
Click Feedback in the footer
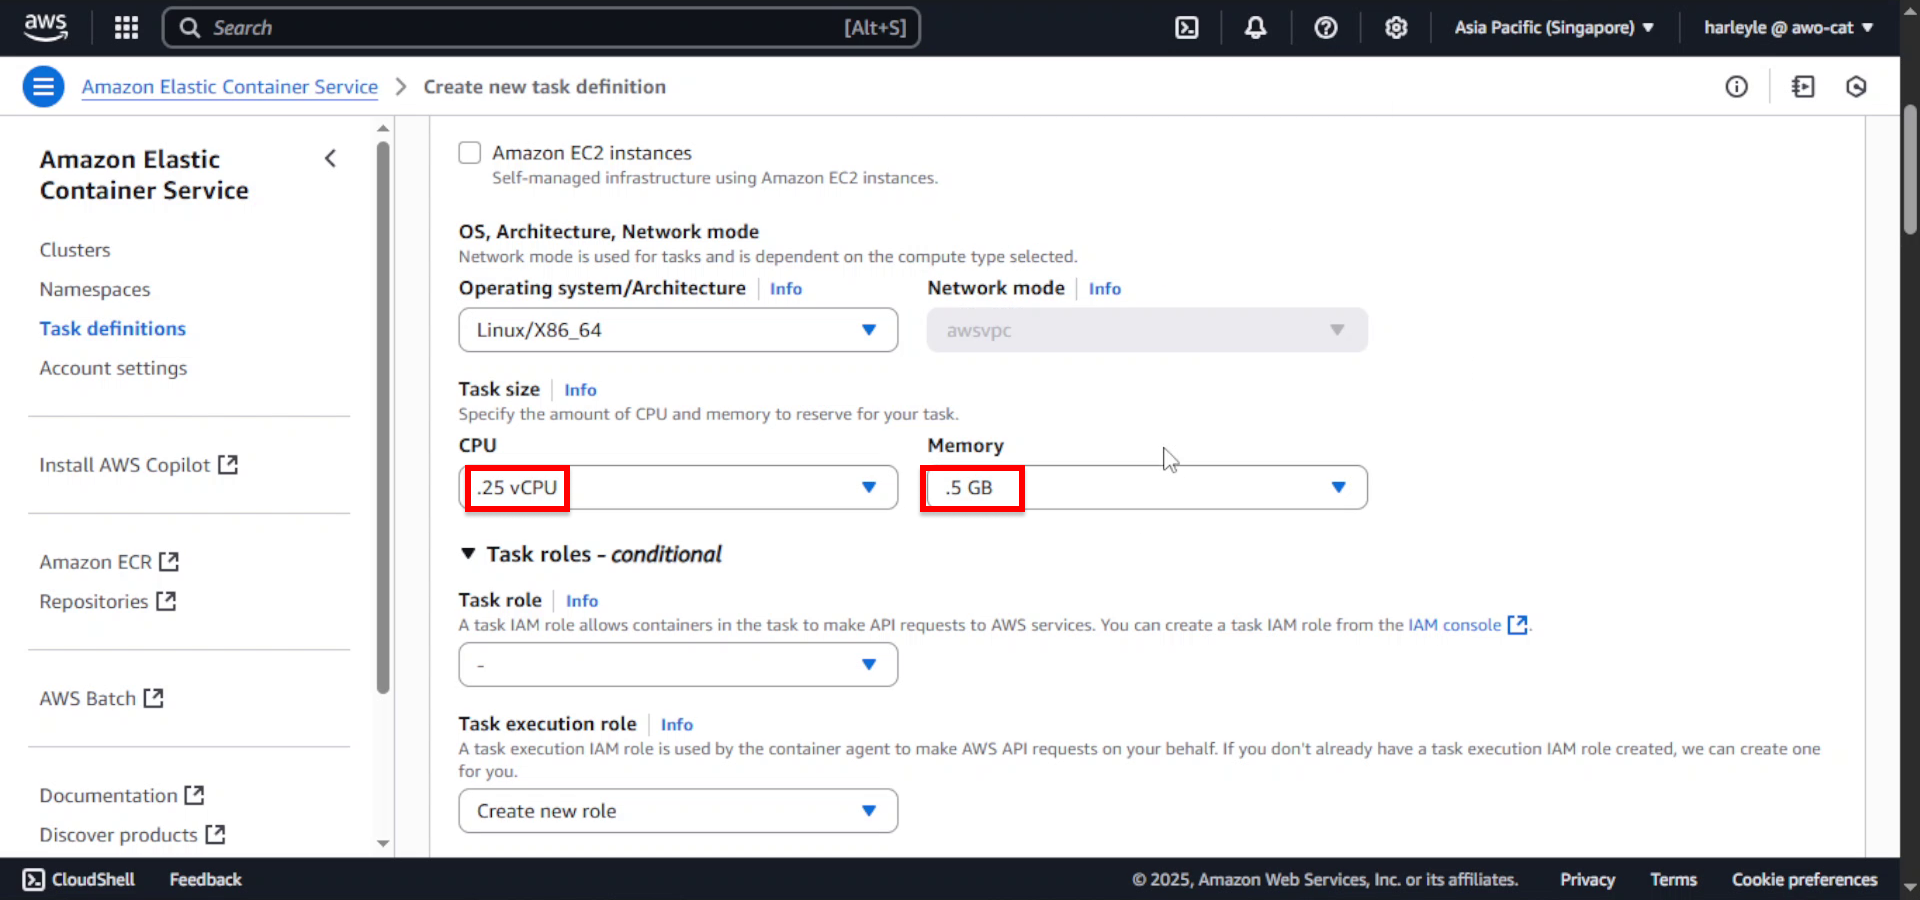pos(205,879)
